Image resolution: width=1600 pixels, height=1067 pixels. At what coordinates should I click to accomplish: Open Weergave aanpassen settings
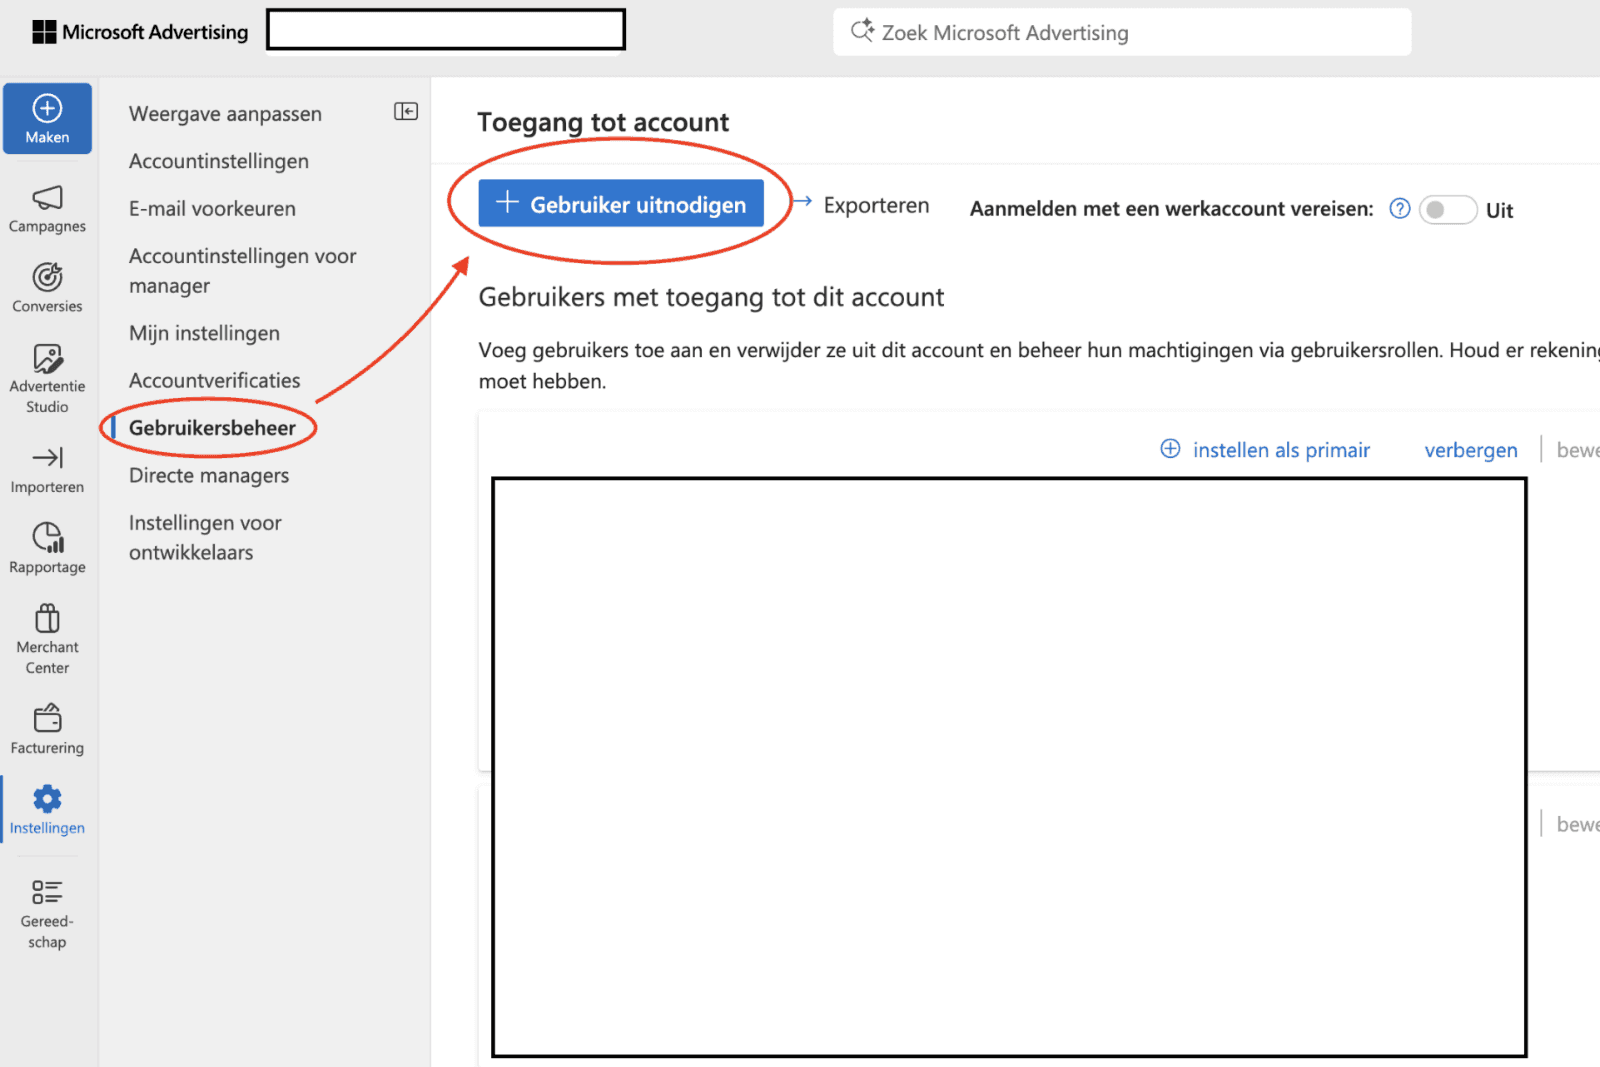click(x=225, y=114)
